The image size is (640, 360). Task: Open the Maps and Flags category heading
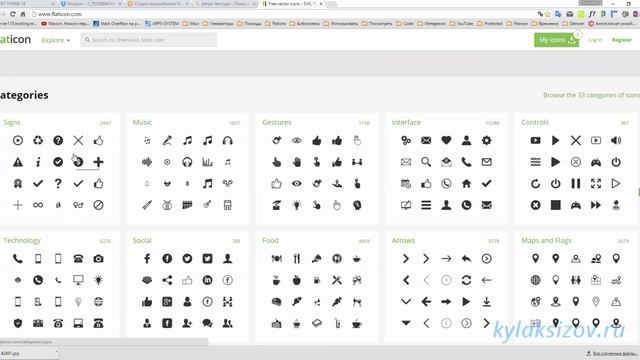(546, 241)
